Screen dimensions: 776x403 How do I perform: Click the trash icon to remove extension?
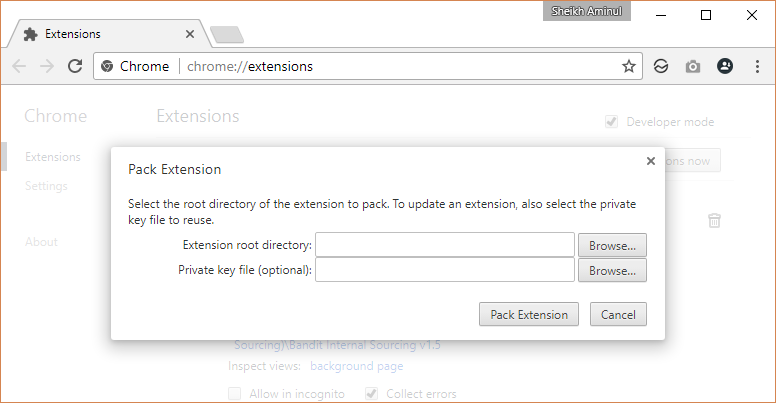pos(714,220)
